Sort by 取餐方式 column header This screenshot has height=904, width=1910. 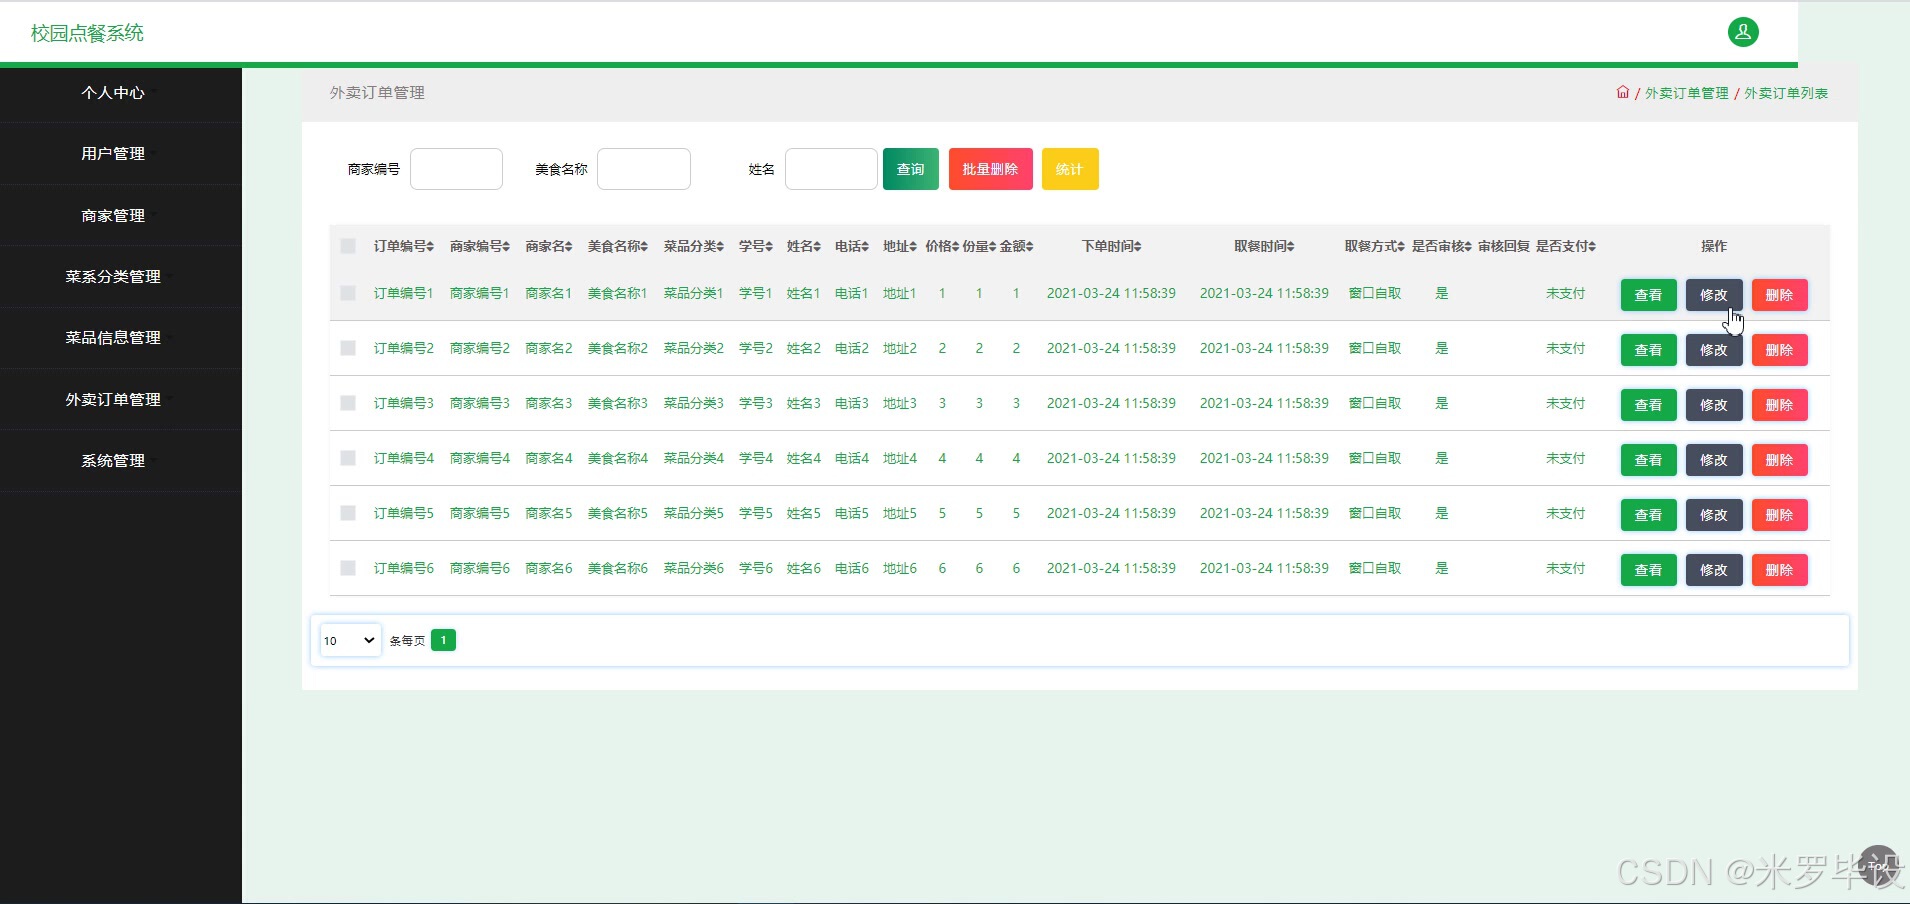[x=1375, y=246]
